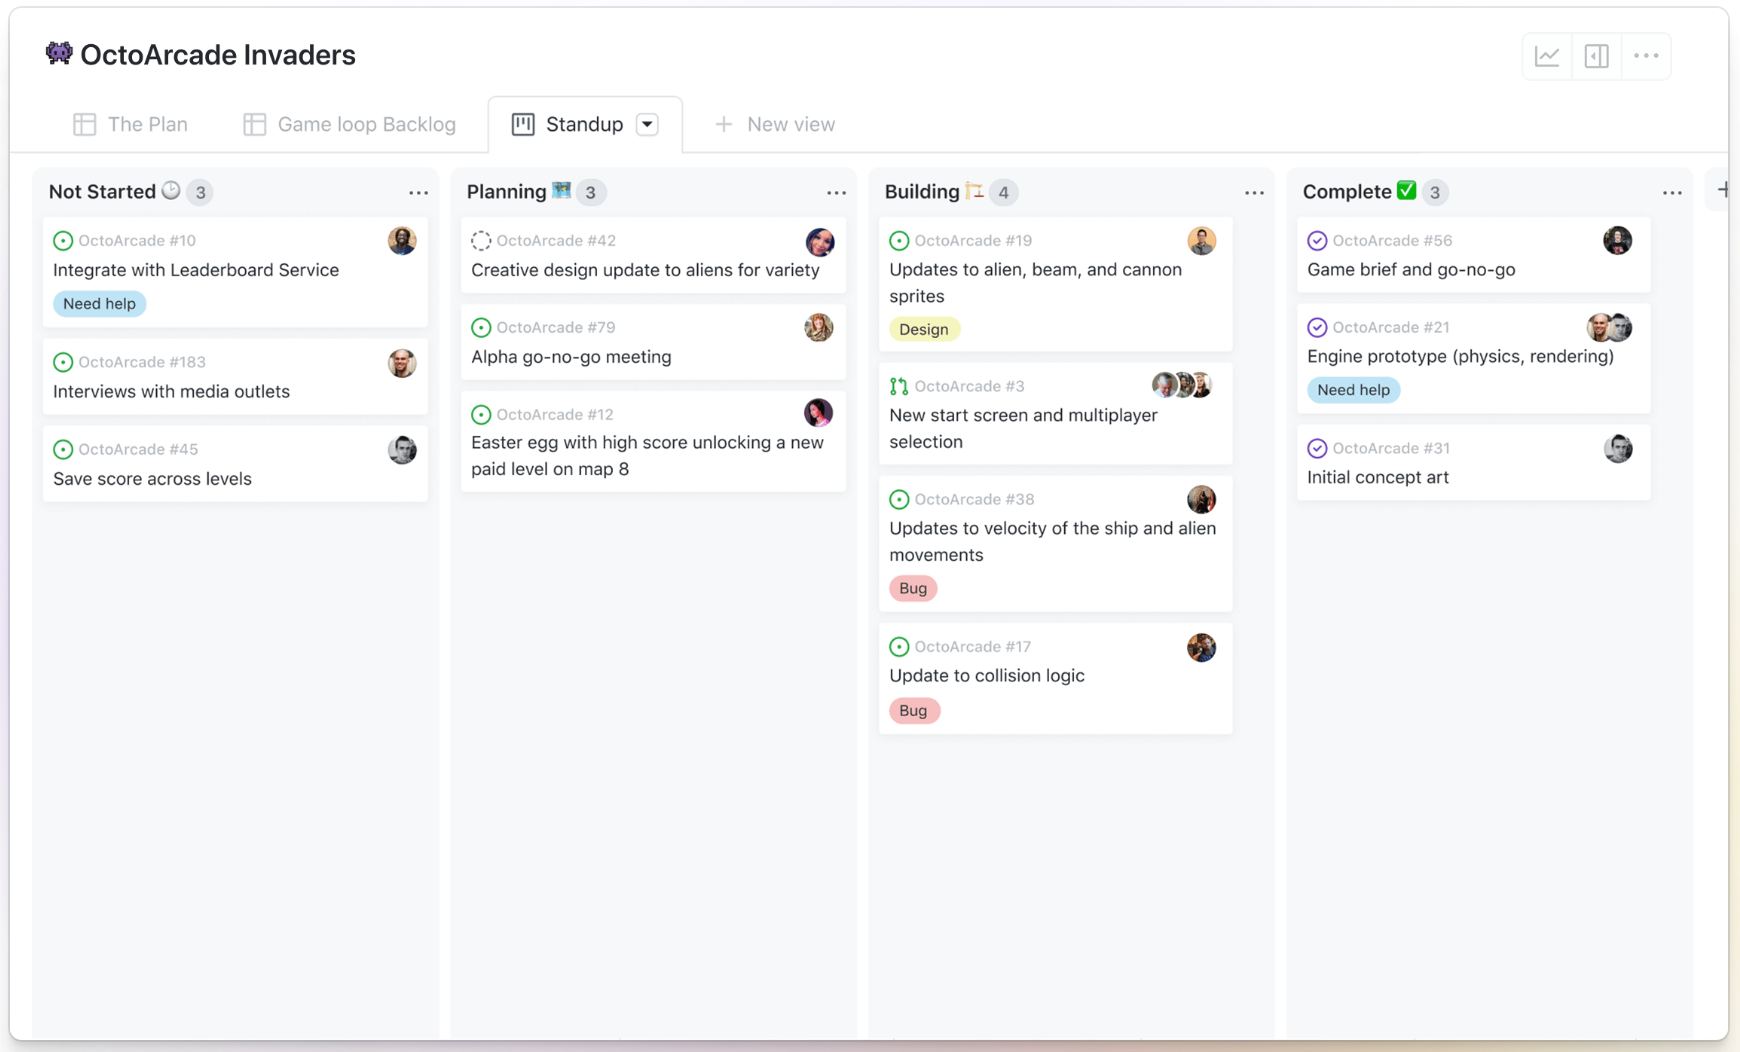Click the Design label on sprites card

click(924, 330)
